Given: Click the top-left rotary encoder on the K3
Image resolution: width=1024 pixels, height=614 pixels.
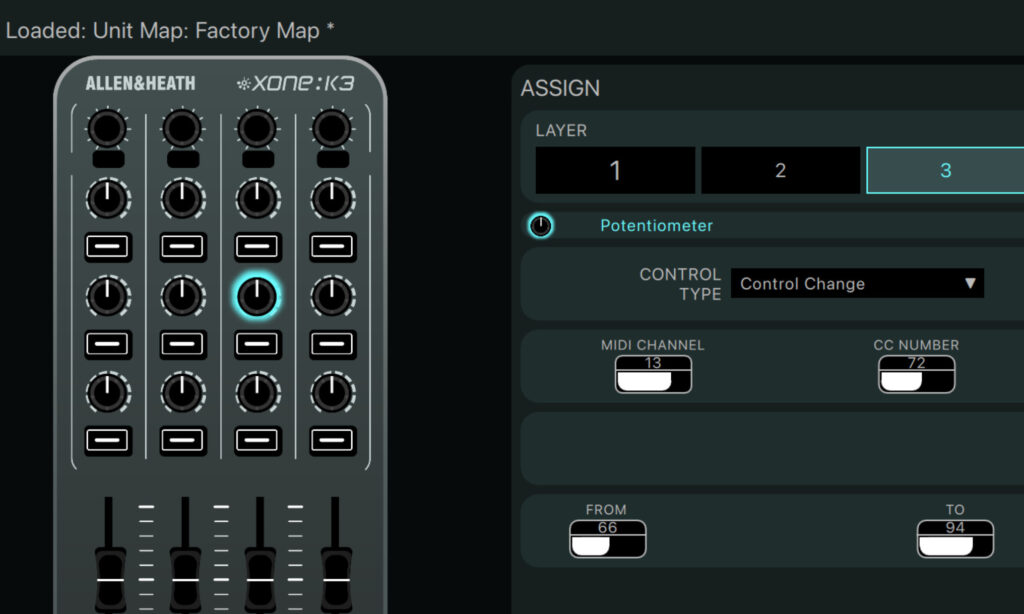Looking at the screenshot, I should click(107, 128).
